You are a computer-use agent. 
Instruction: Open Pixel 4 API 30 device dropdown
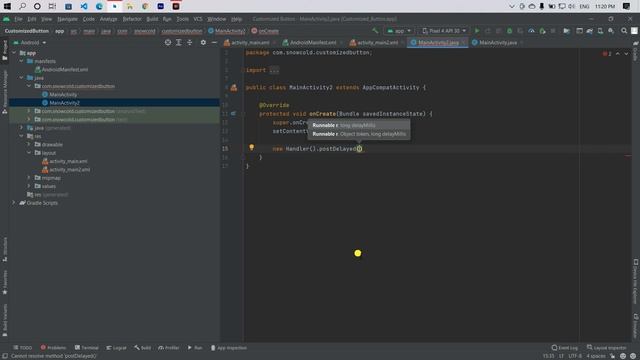pos(444,31)
